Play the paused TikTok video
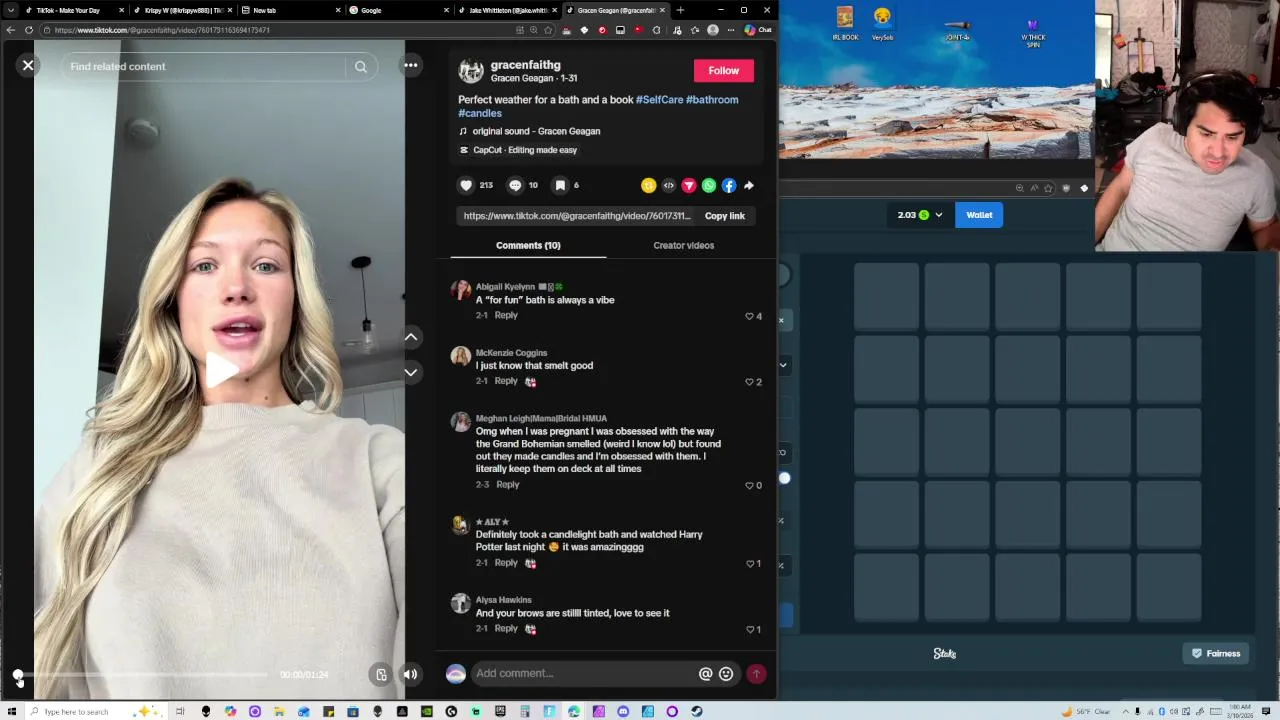 point(220,370)
